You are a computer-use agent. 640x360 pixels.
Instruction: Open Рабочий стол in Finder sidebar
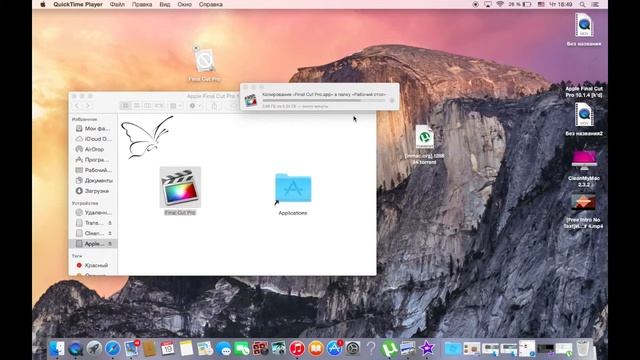pos(93,170)
